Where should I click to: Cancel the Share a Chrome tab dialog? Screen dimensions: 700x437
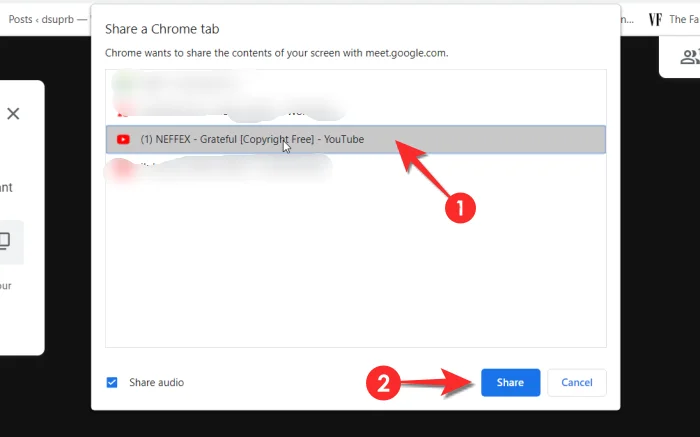click(x=577, y=383)
